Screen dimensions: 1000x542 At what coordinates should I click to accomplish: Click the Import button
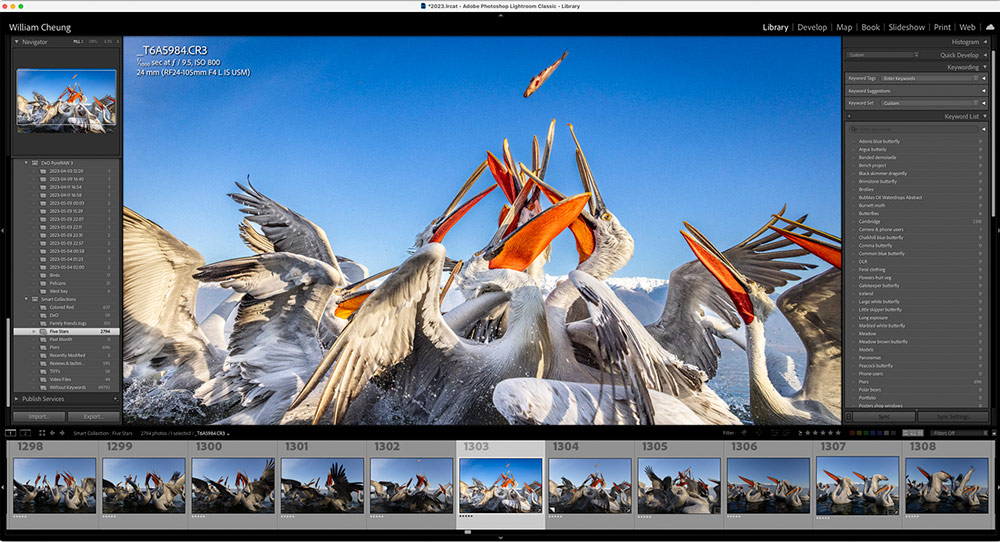coord(39,417)
